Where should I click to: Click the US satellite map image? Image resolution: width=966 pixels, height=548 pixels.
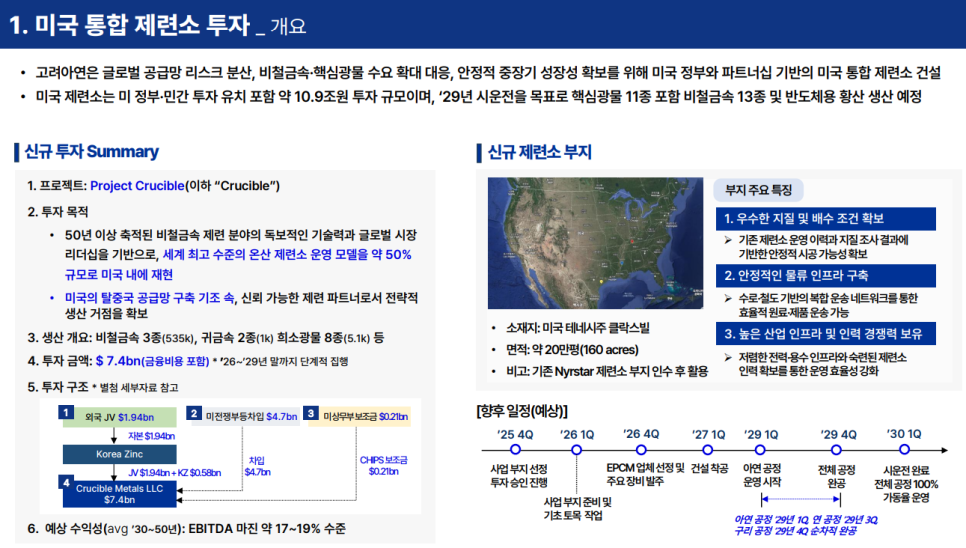pos(594,243)
